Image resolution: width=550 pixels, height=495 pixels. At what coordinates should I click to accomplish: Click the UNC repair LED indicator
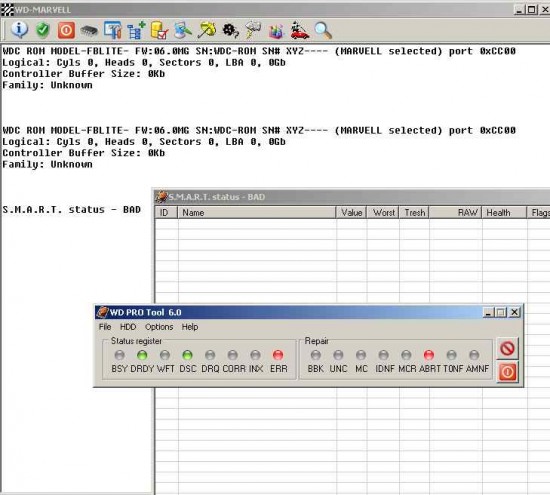click(x=338, y=355)
